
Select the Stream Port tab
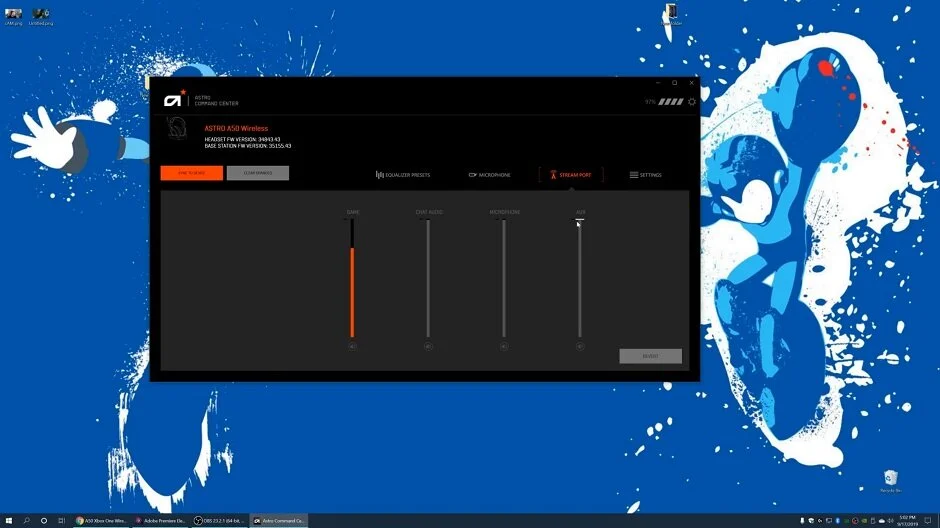tap(571, 175)
